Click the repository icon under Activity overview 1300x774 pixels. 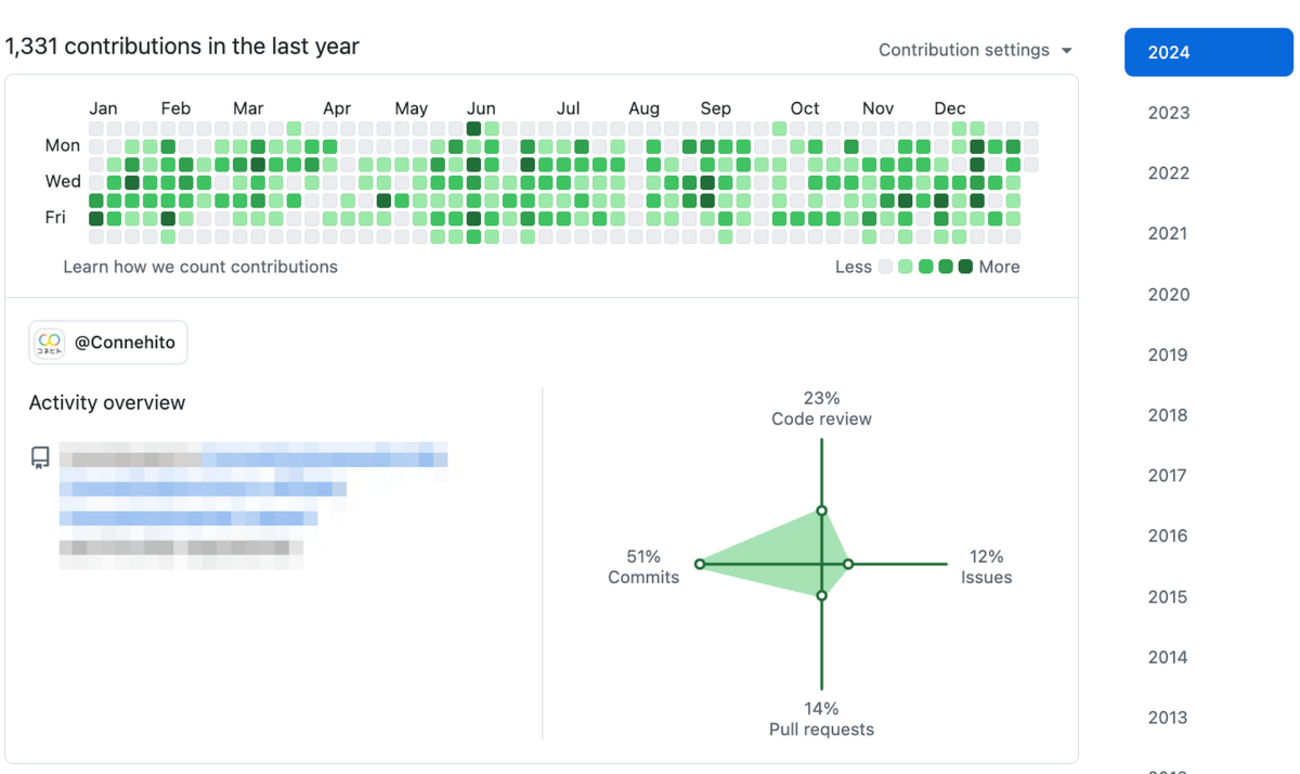(40, 458)
